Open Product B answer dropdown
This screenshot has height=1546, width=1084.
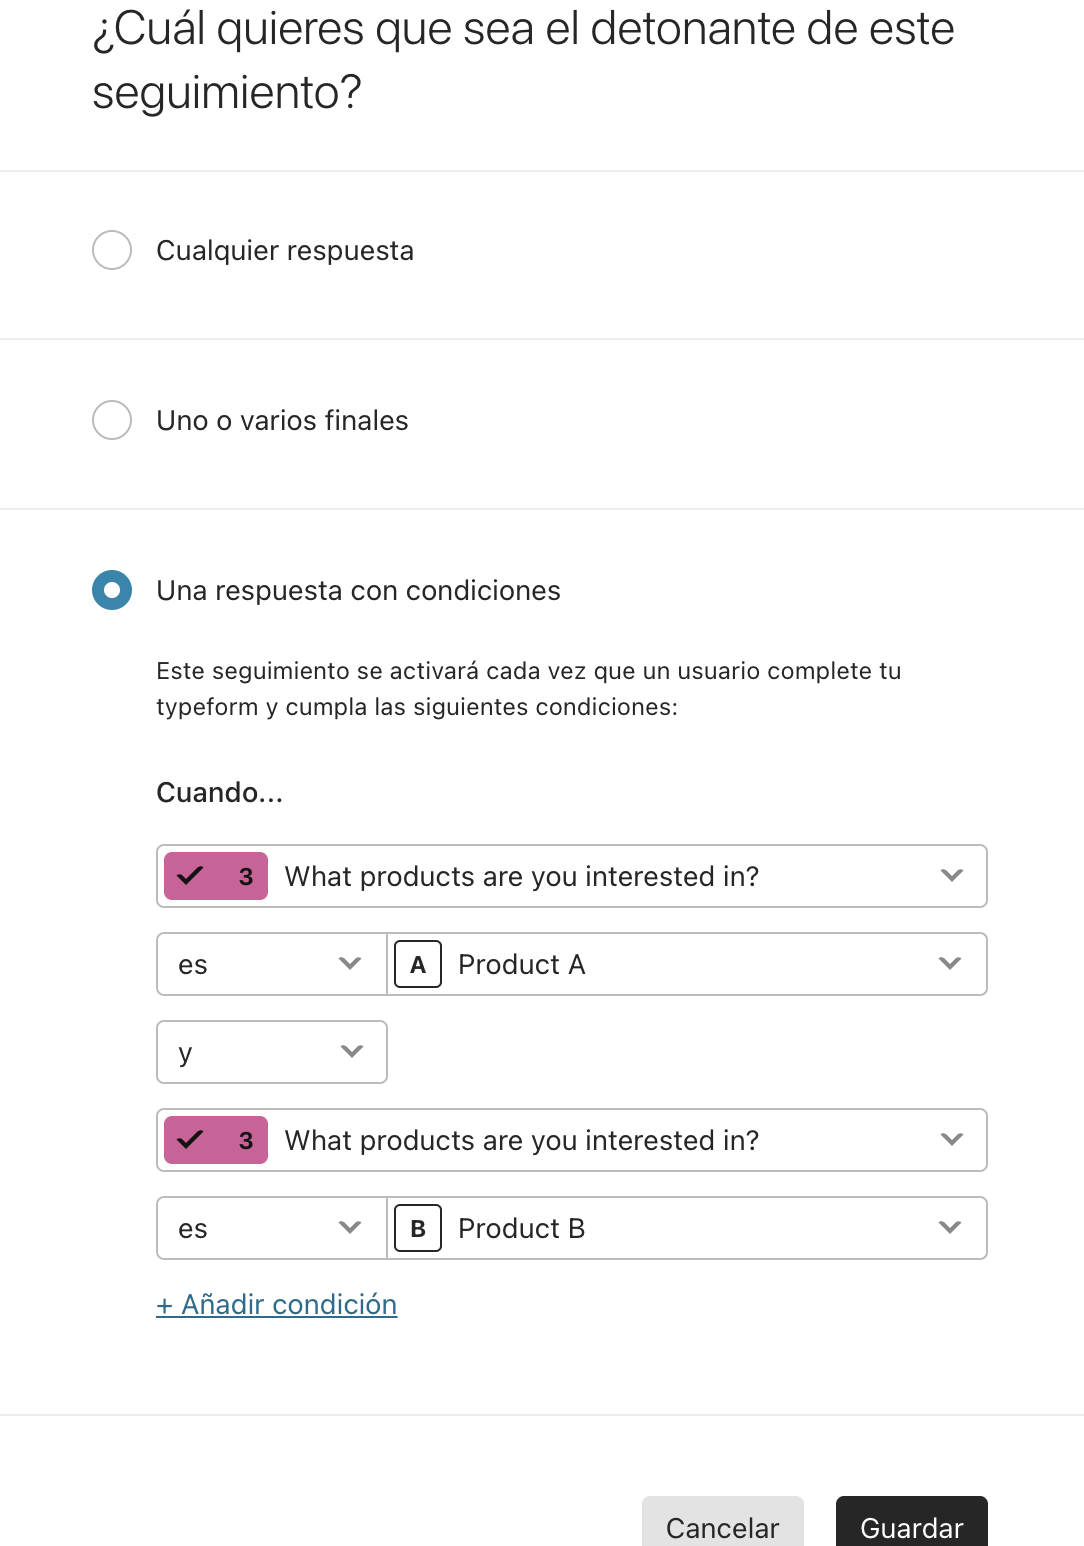(687, 1228)
